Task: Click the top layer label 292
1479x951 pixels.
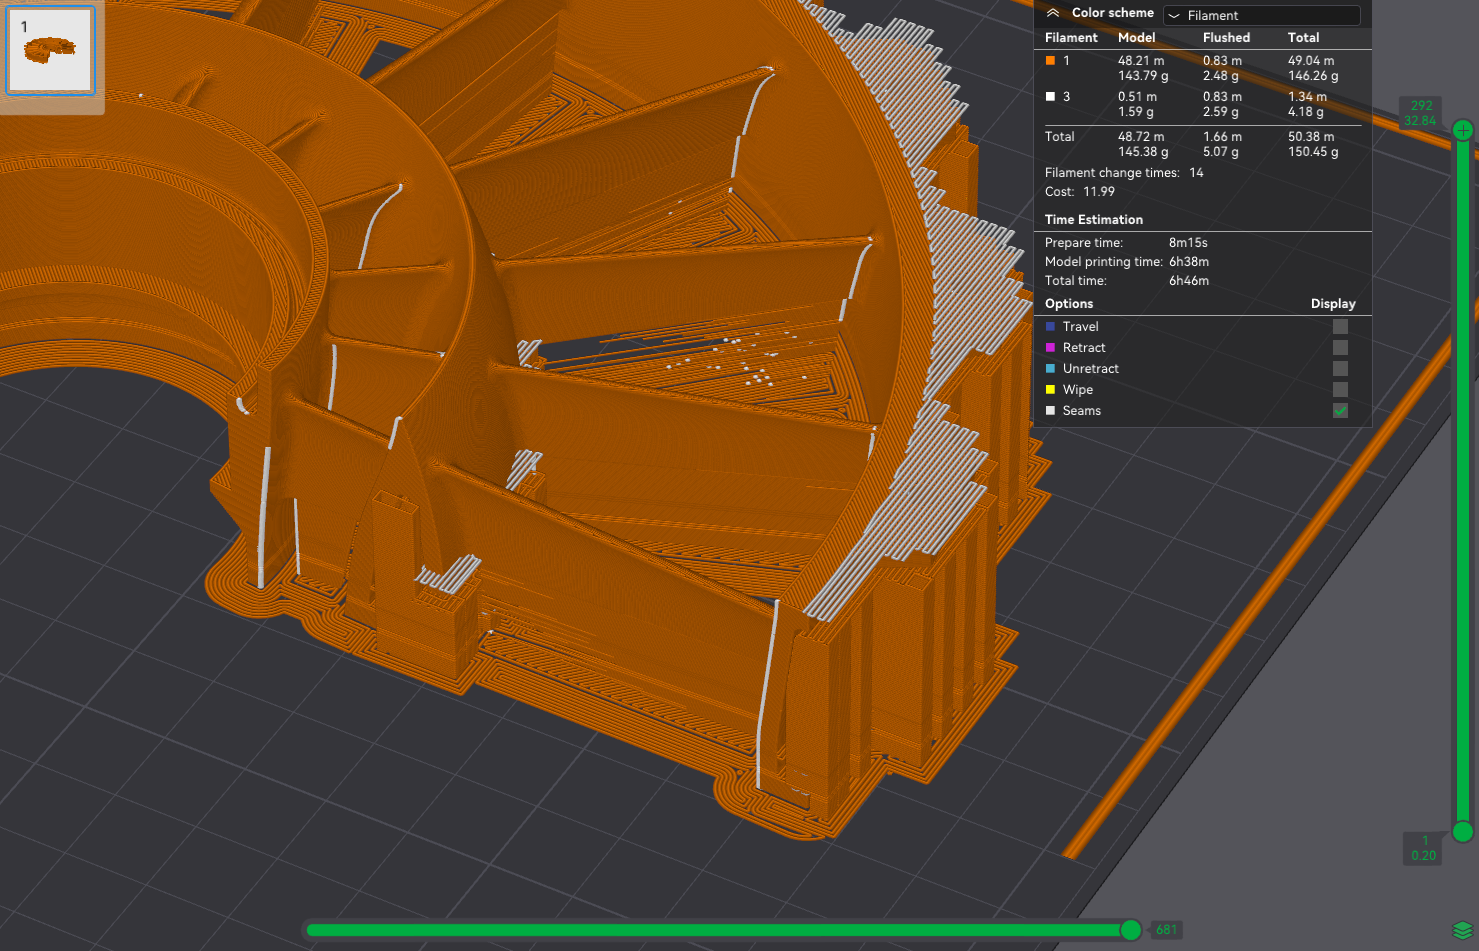Action: [x=1421, y=105]
